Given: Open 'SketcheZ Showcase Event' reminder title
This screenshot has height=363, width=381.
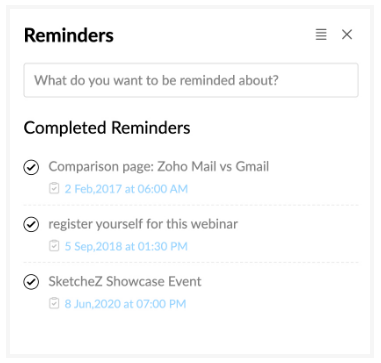Looking at the screenshot, I should 125,281.
